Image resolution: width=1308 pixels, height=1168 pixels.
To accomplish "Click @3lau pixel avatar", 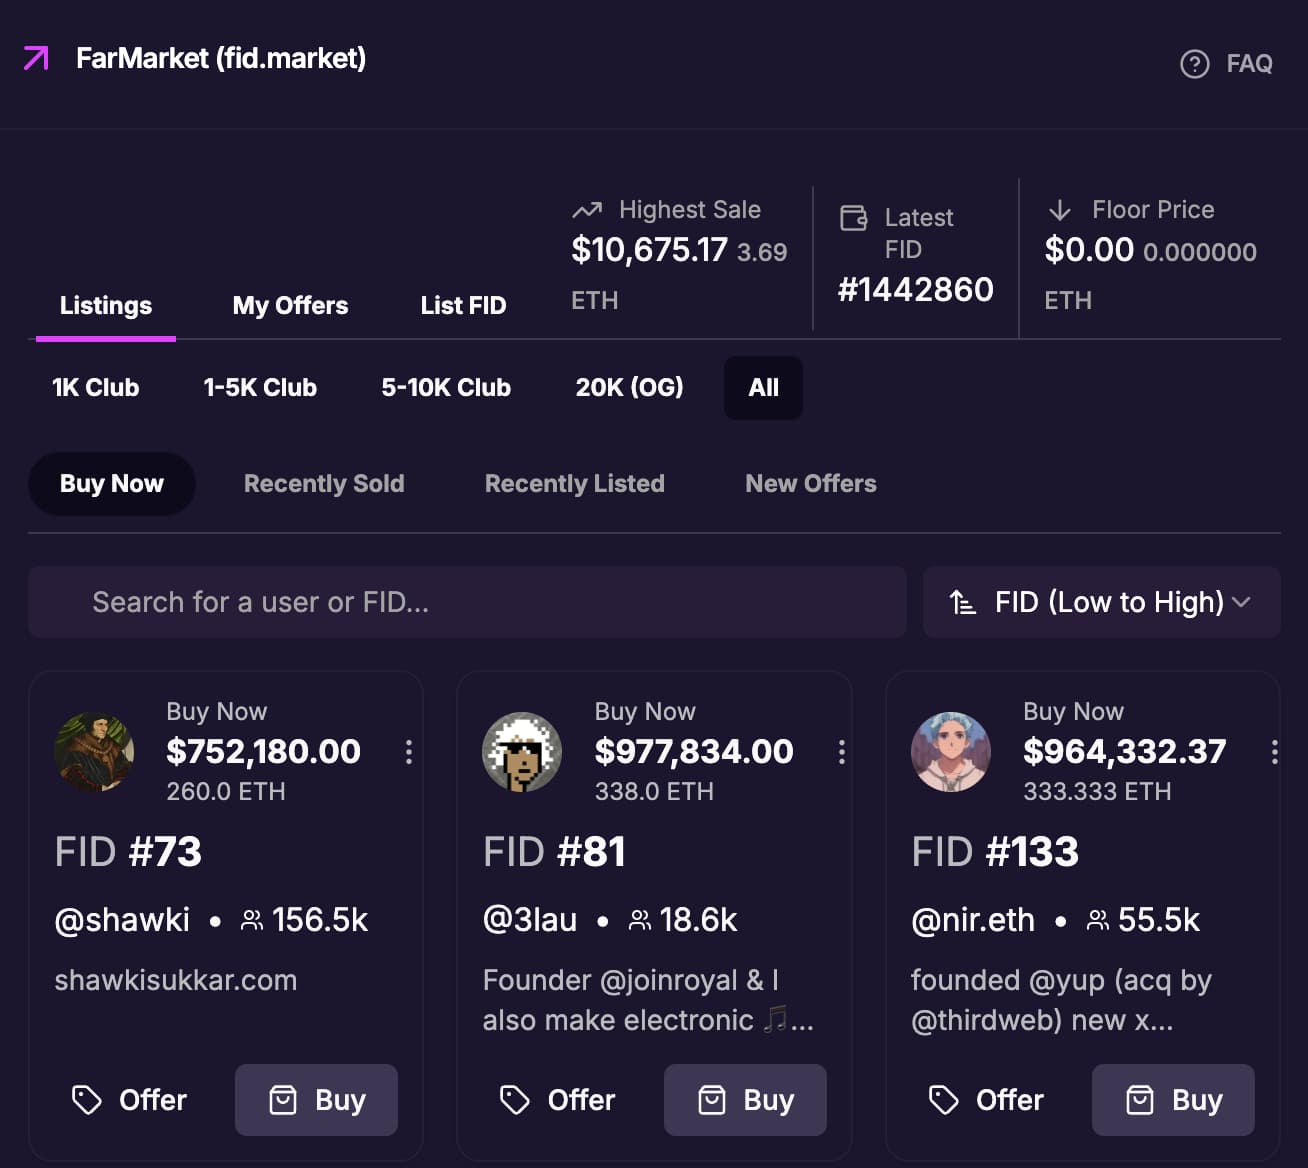I will pyautogui.click(x=522, y=752).
